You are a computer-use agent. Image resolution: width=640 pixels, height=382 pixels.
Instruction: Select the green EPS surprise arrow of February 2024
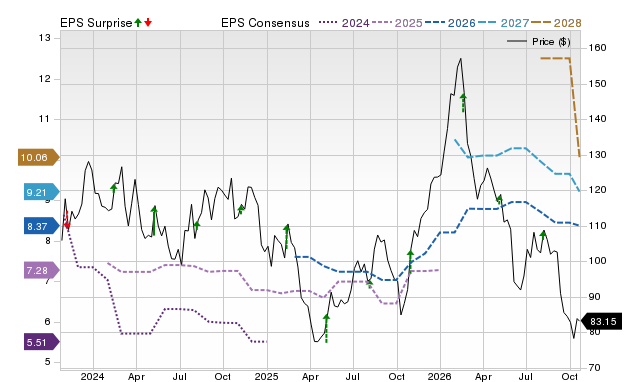coord(114,188)
